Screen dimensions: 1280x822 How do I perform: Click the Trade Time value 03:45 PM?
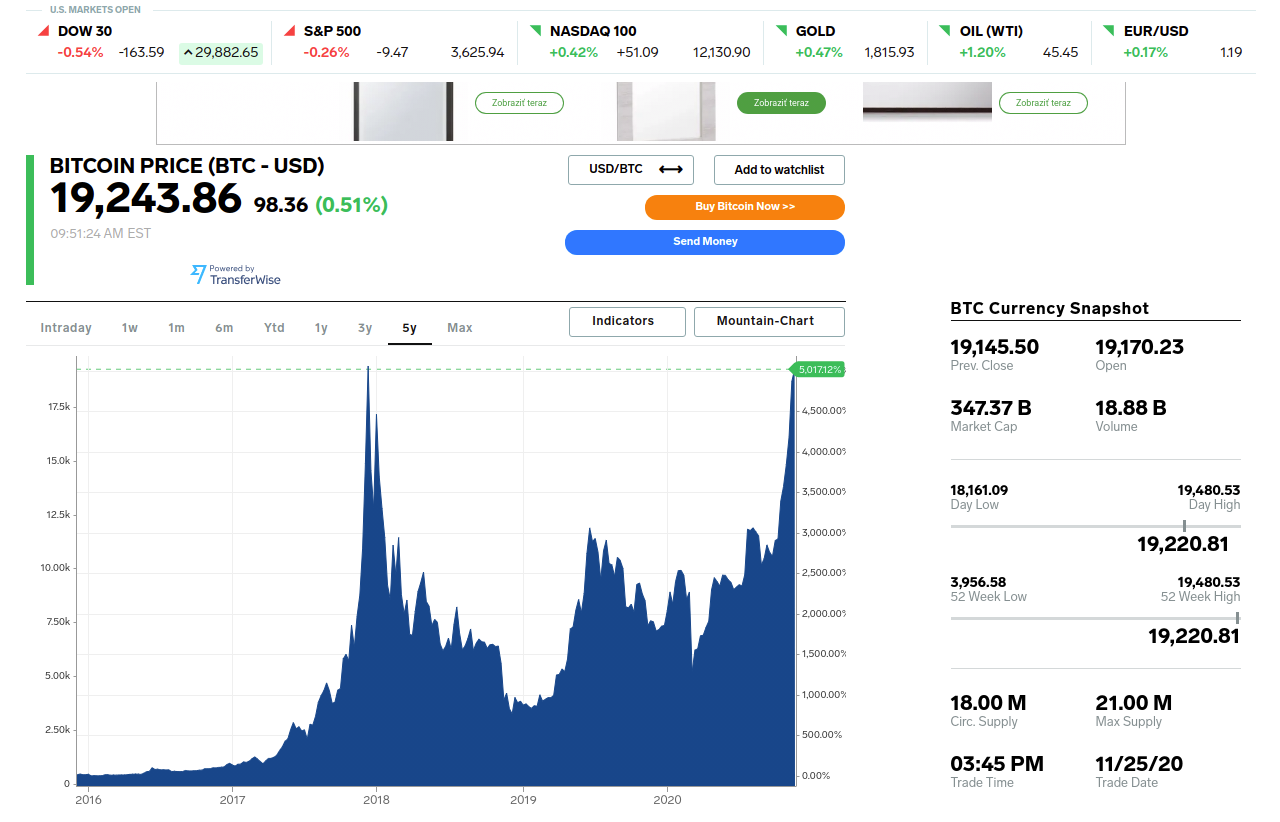point(997,764)
